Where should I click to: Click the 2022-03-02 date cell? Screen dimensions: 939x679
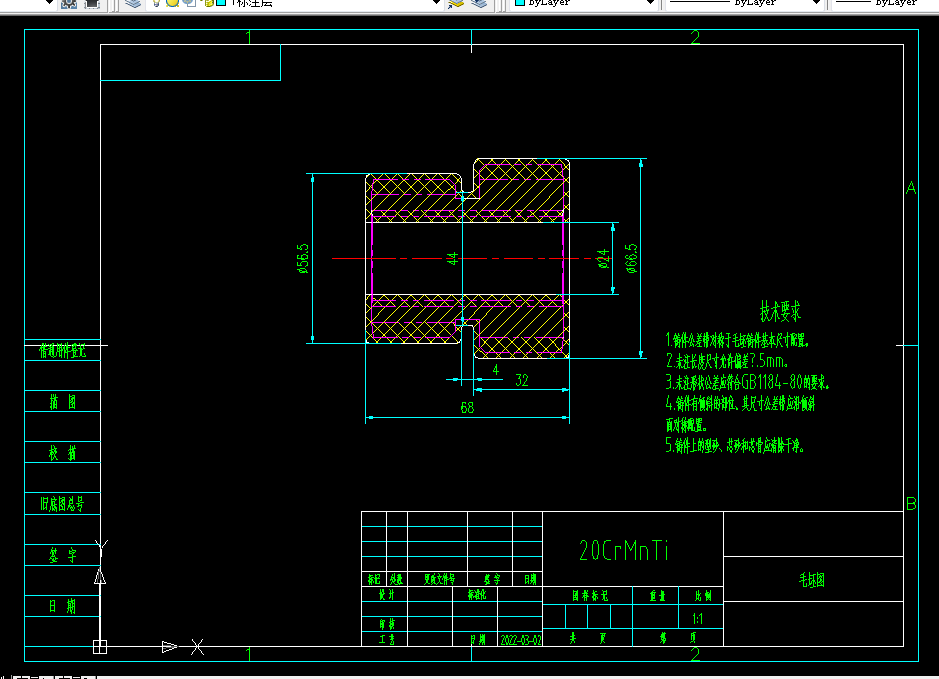click(520, 640)
